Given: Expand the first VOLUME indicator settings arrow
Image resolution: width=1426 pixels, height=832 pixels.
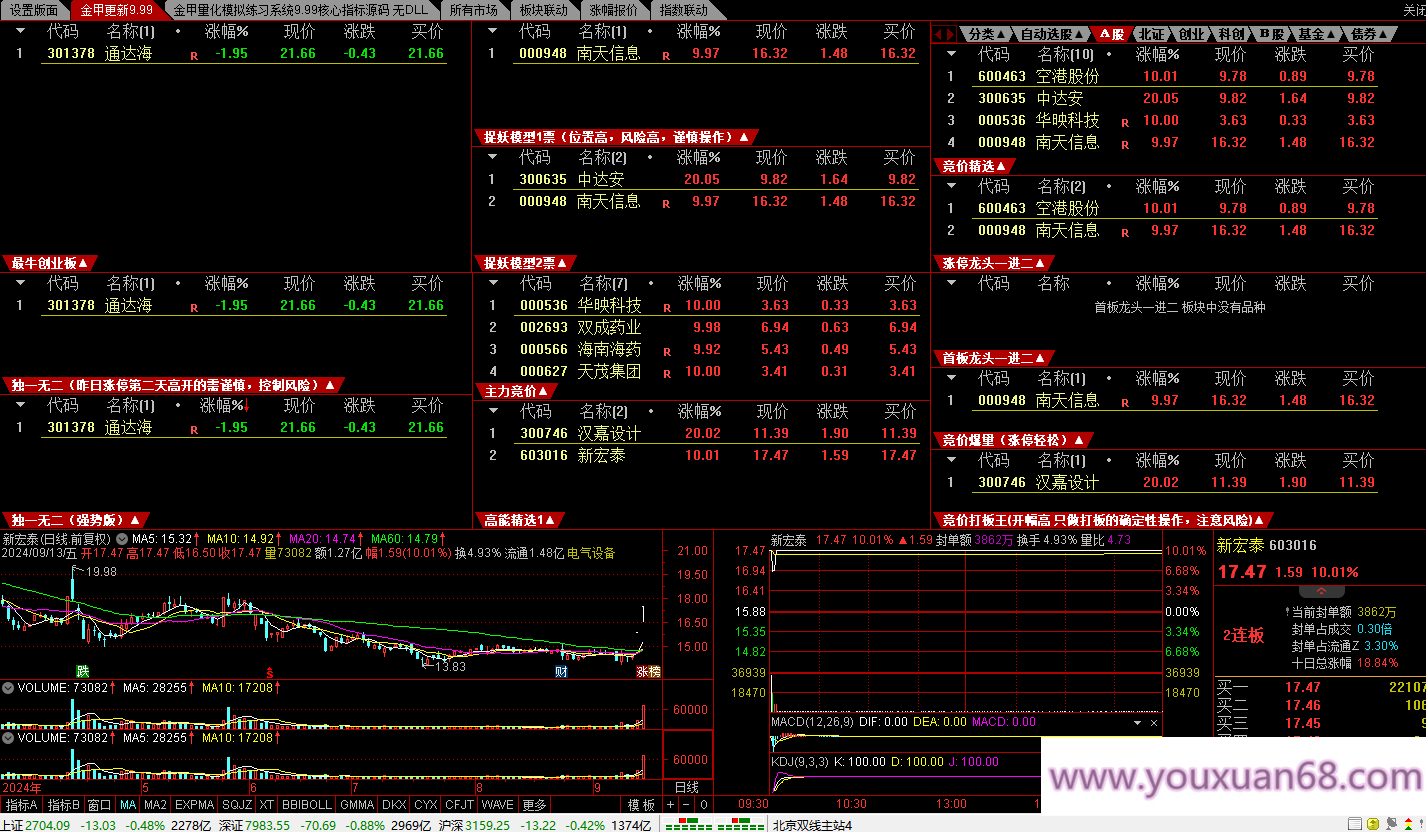Looking at the screenshot, I should pyautogui.click(x=8, y=688).
